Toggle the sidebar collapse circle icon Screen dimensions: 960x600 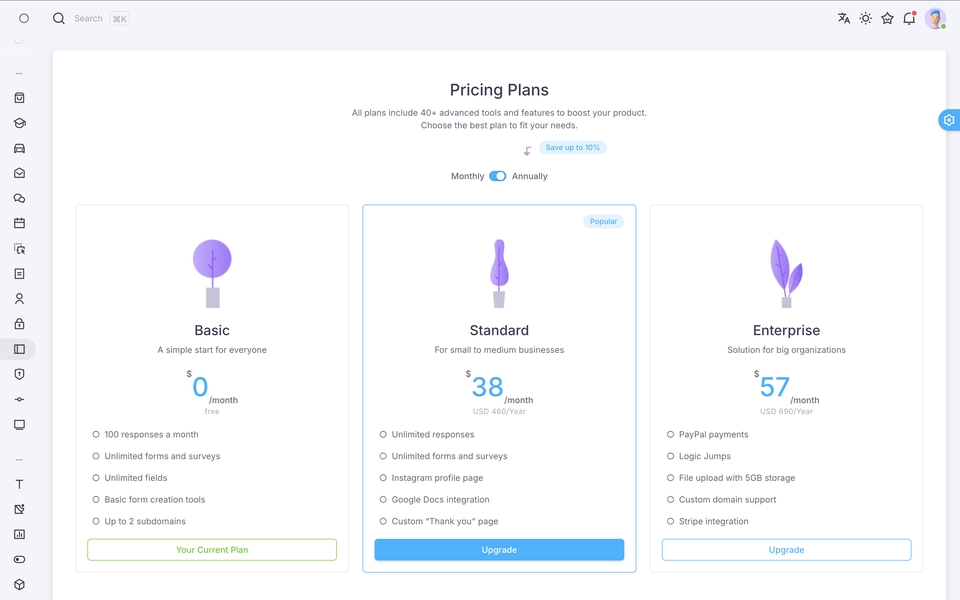pyautogui.click(x=24, y=18)
